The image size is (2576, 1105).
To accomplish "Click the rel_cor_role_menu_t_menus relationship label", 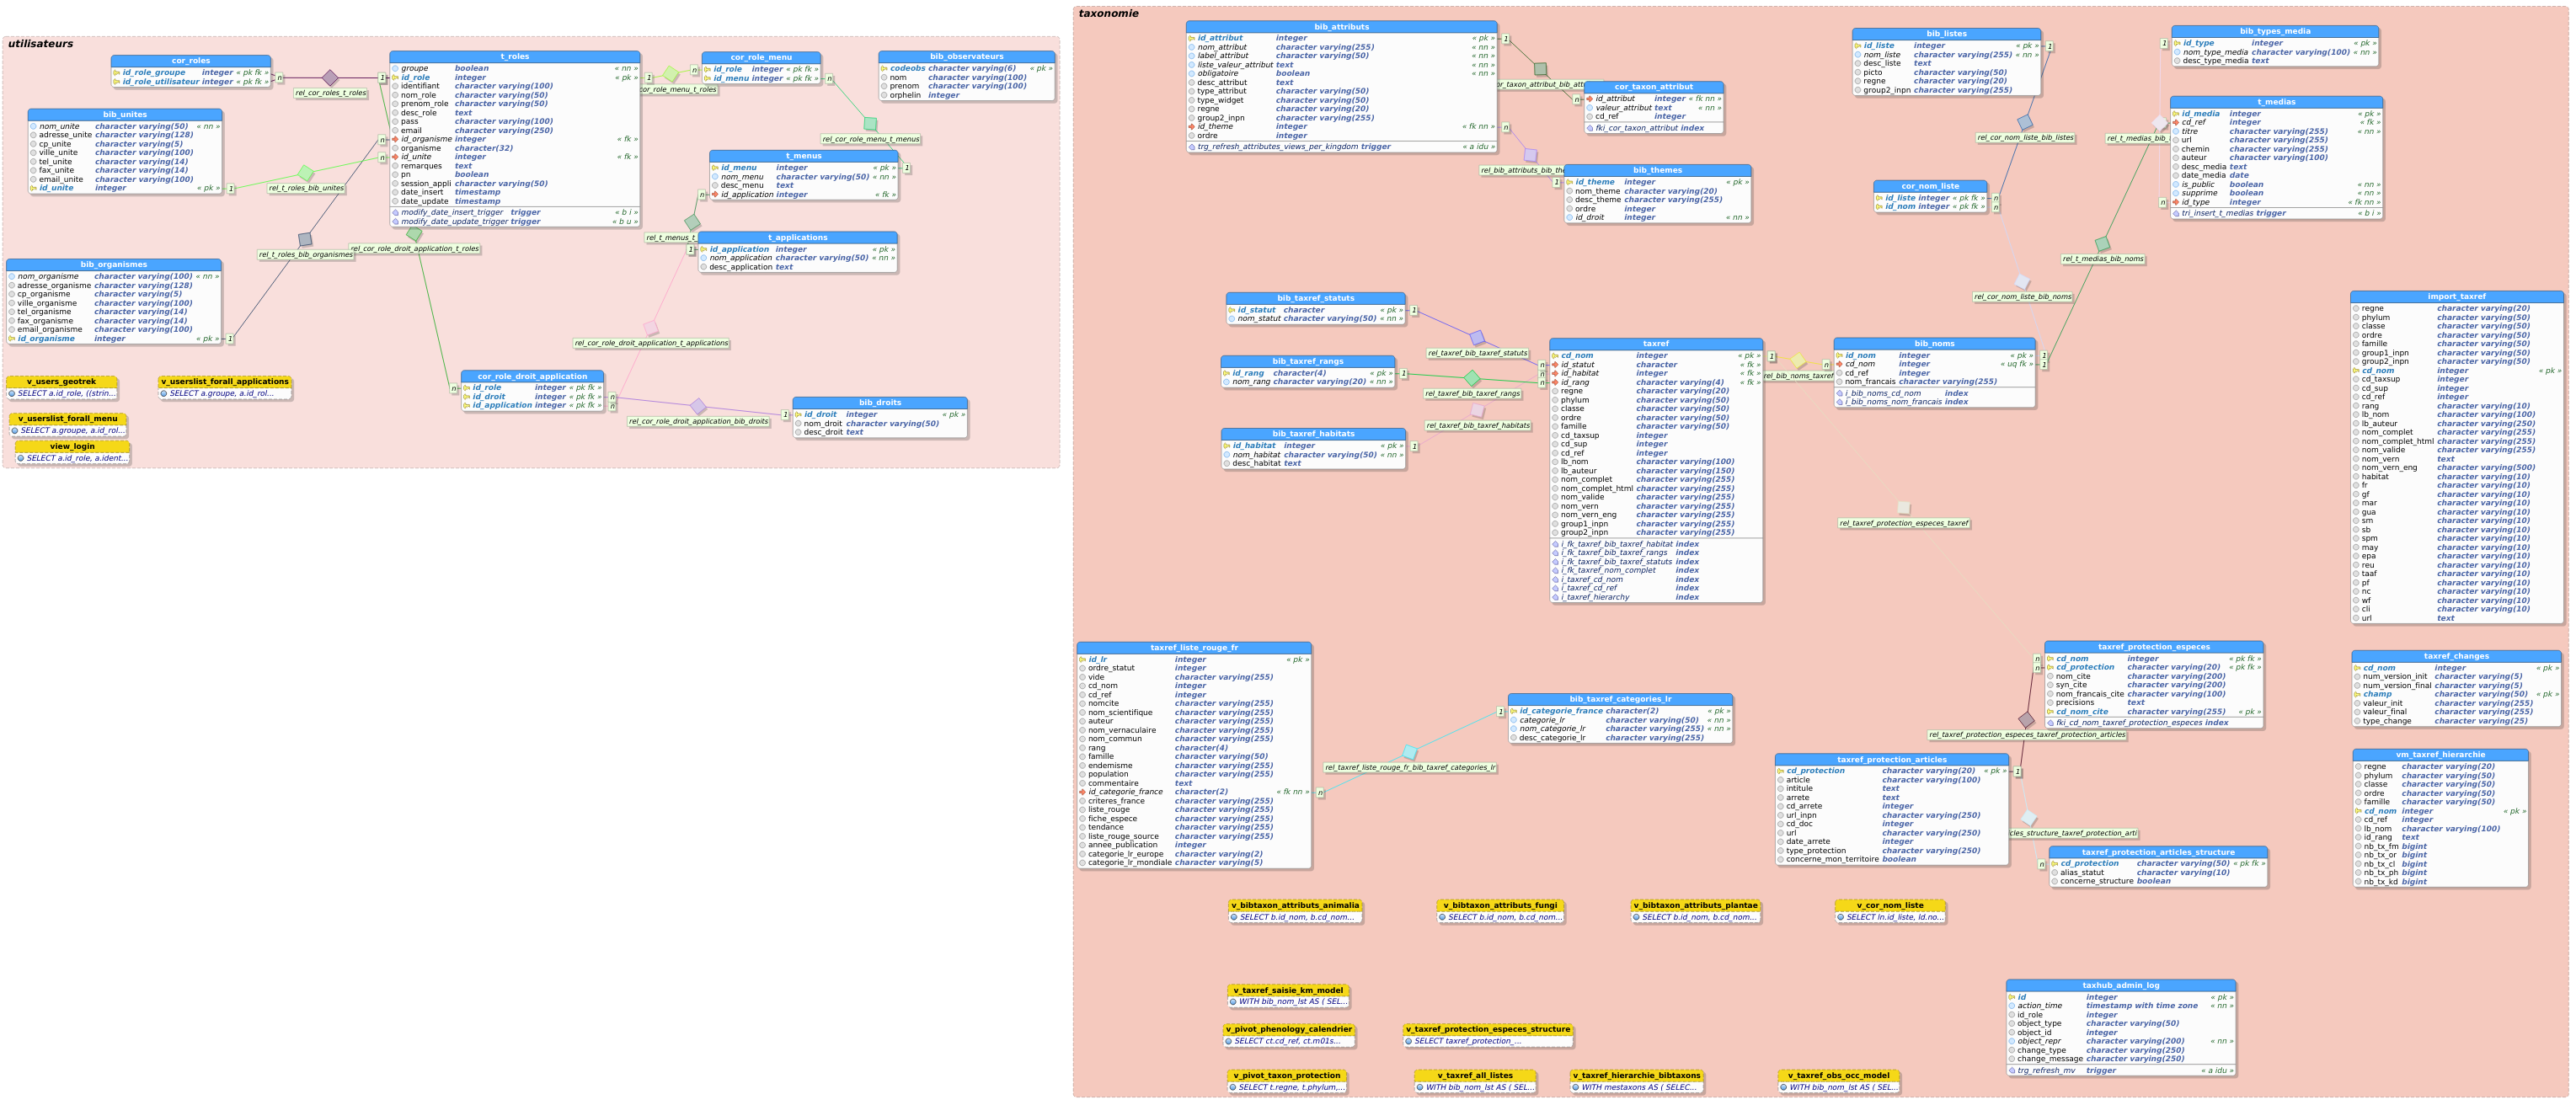I will tap(870, 140).
